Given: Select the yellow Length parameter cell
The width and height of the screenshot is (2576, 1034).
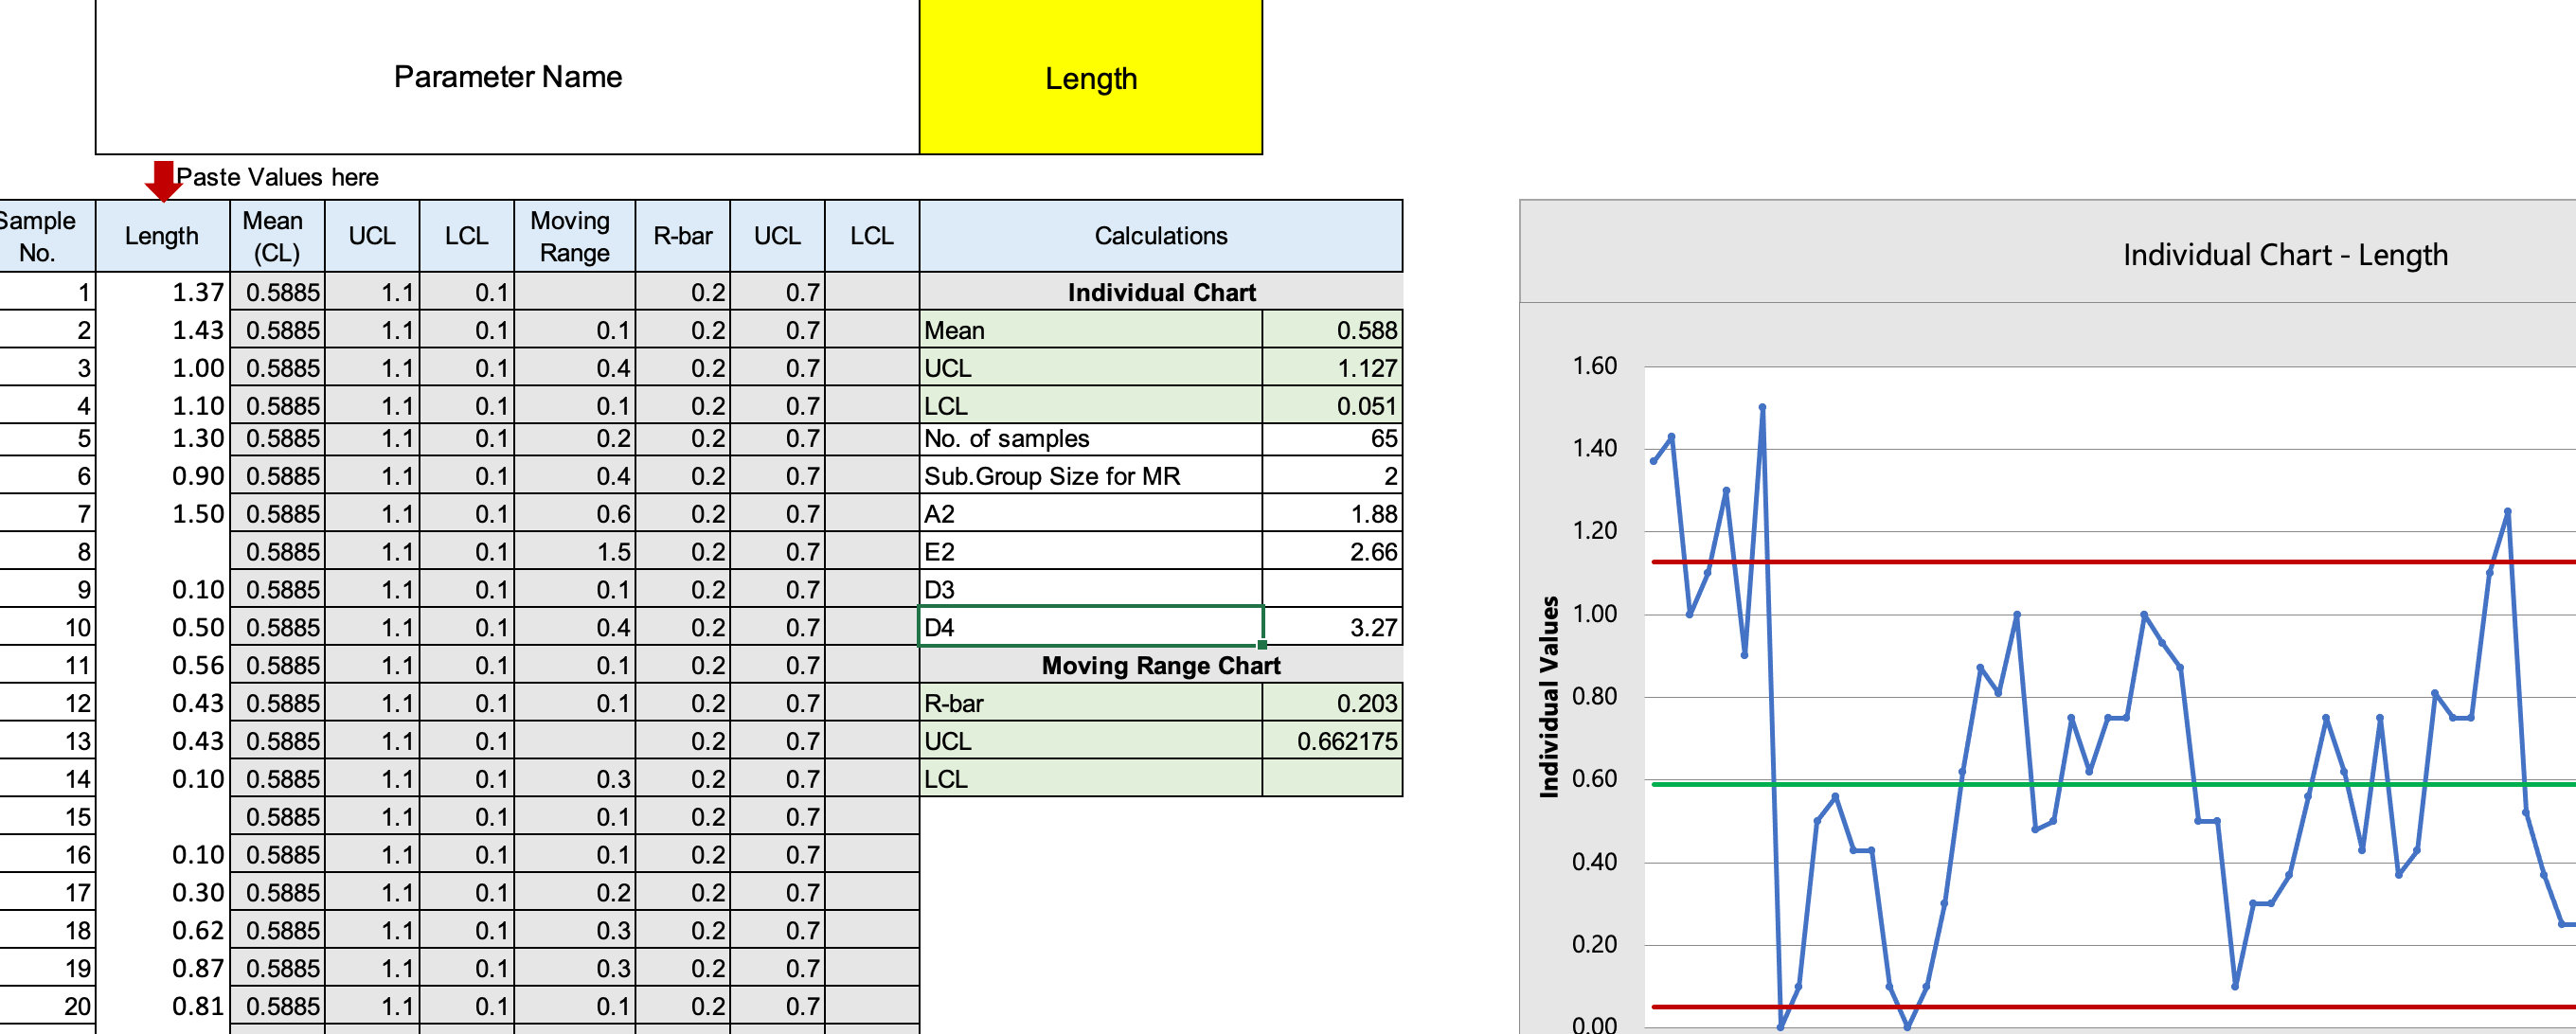Looking at the screenshot, I should [x=1089, y=78].
